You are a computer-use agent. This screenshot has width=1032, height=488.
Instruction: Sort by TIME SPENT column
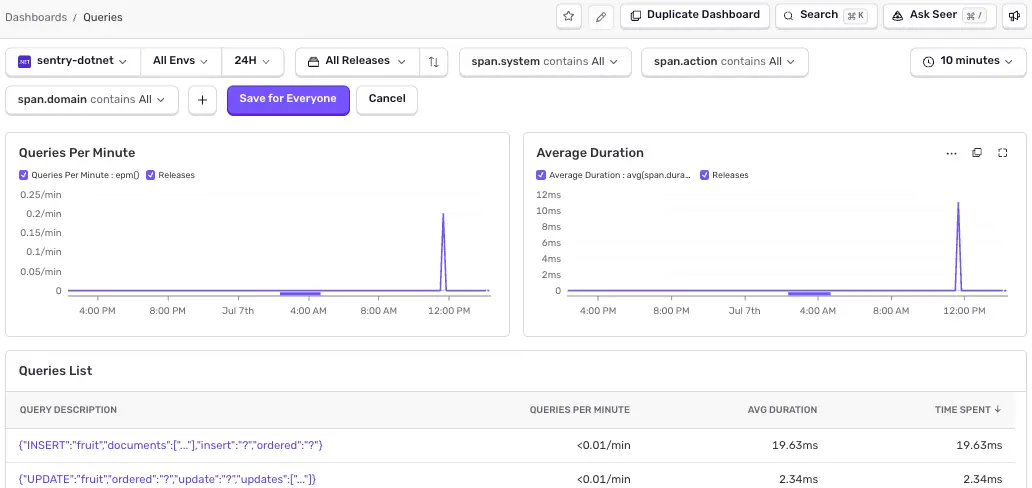tap(968, 410)
